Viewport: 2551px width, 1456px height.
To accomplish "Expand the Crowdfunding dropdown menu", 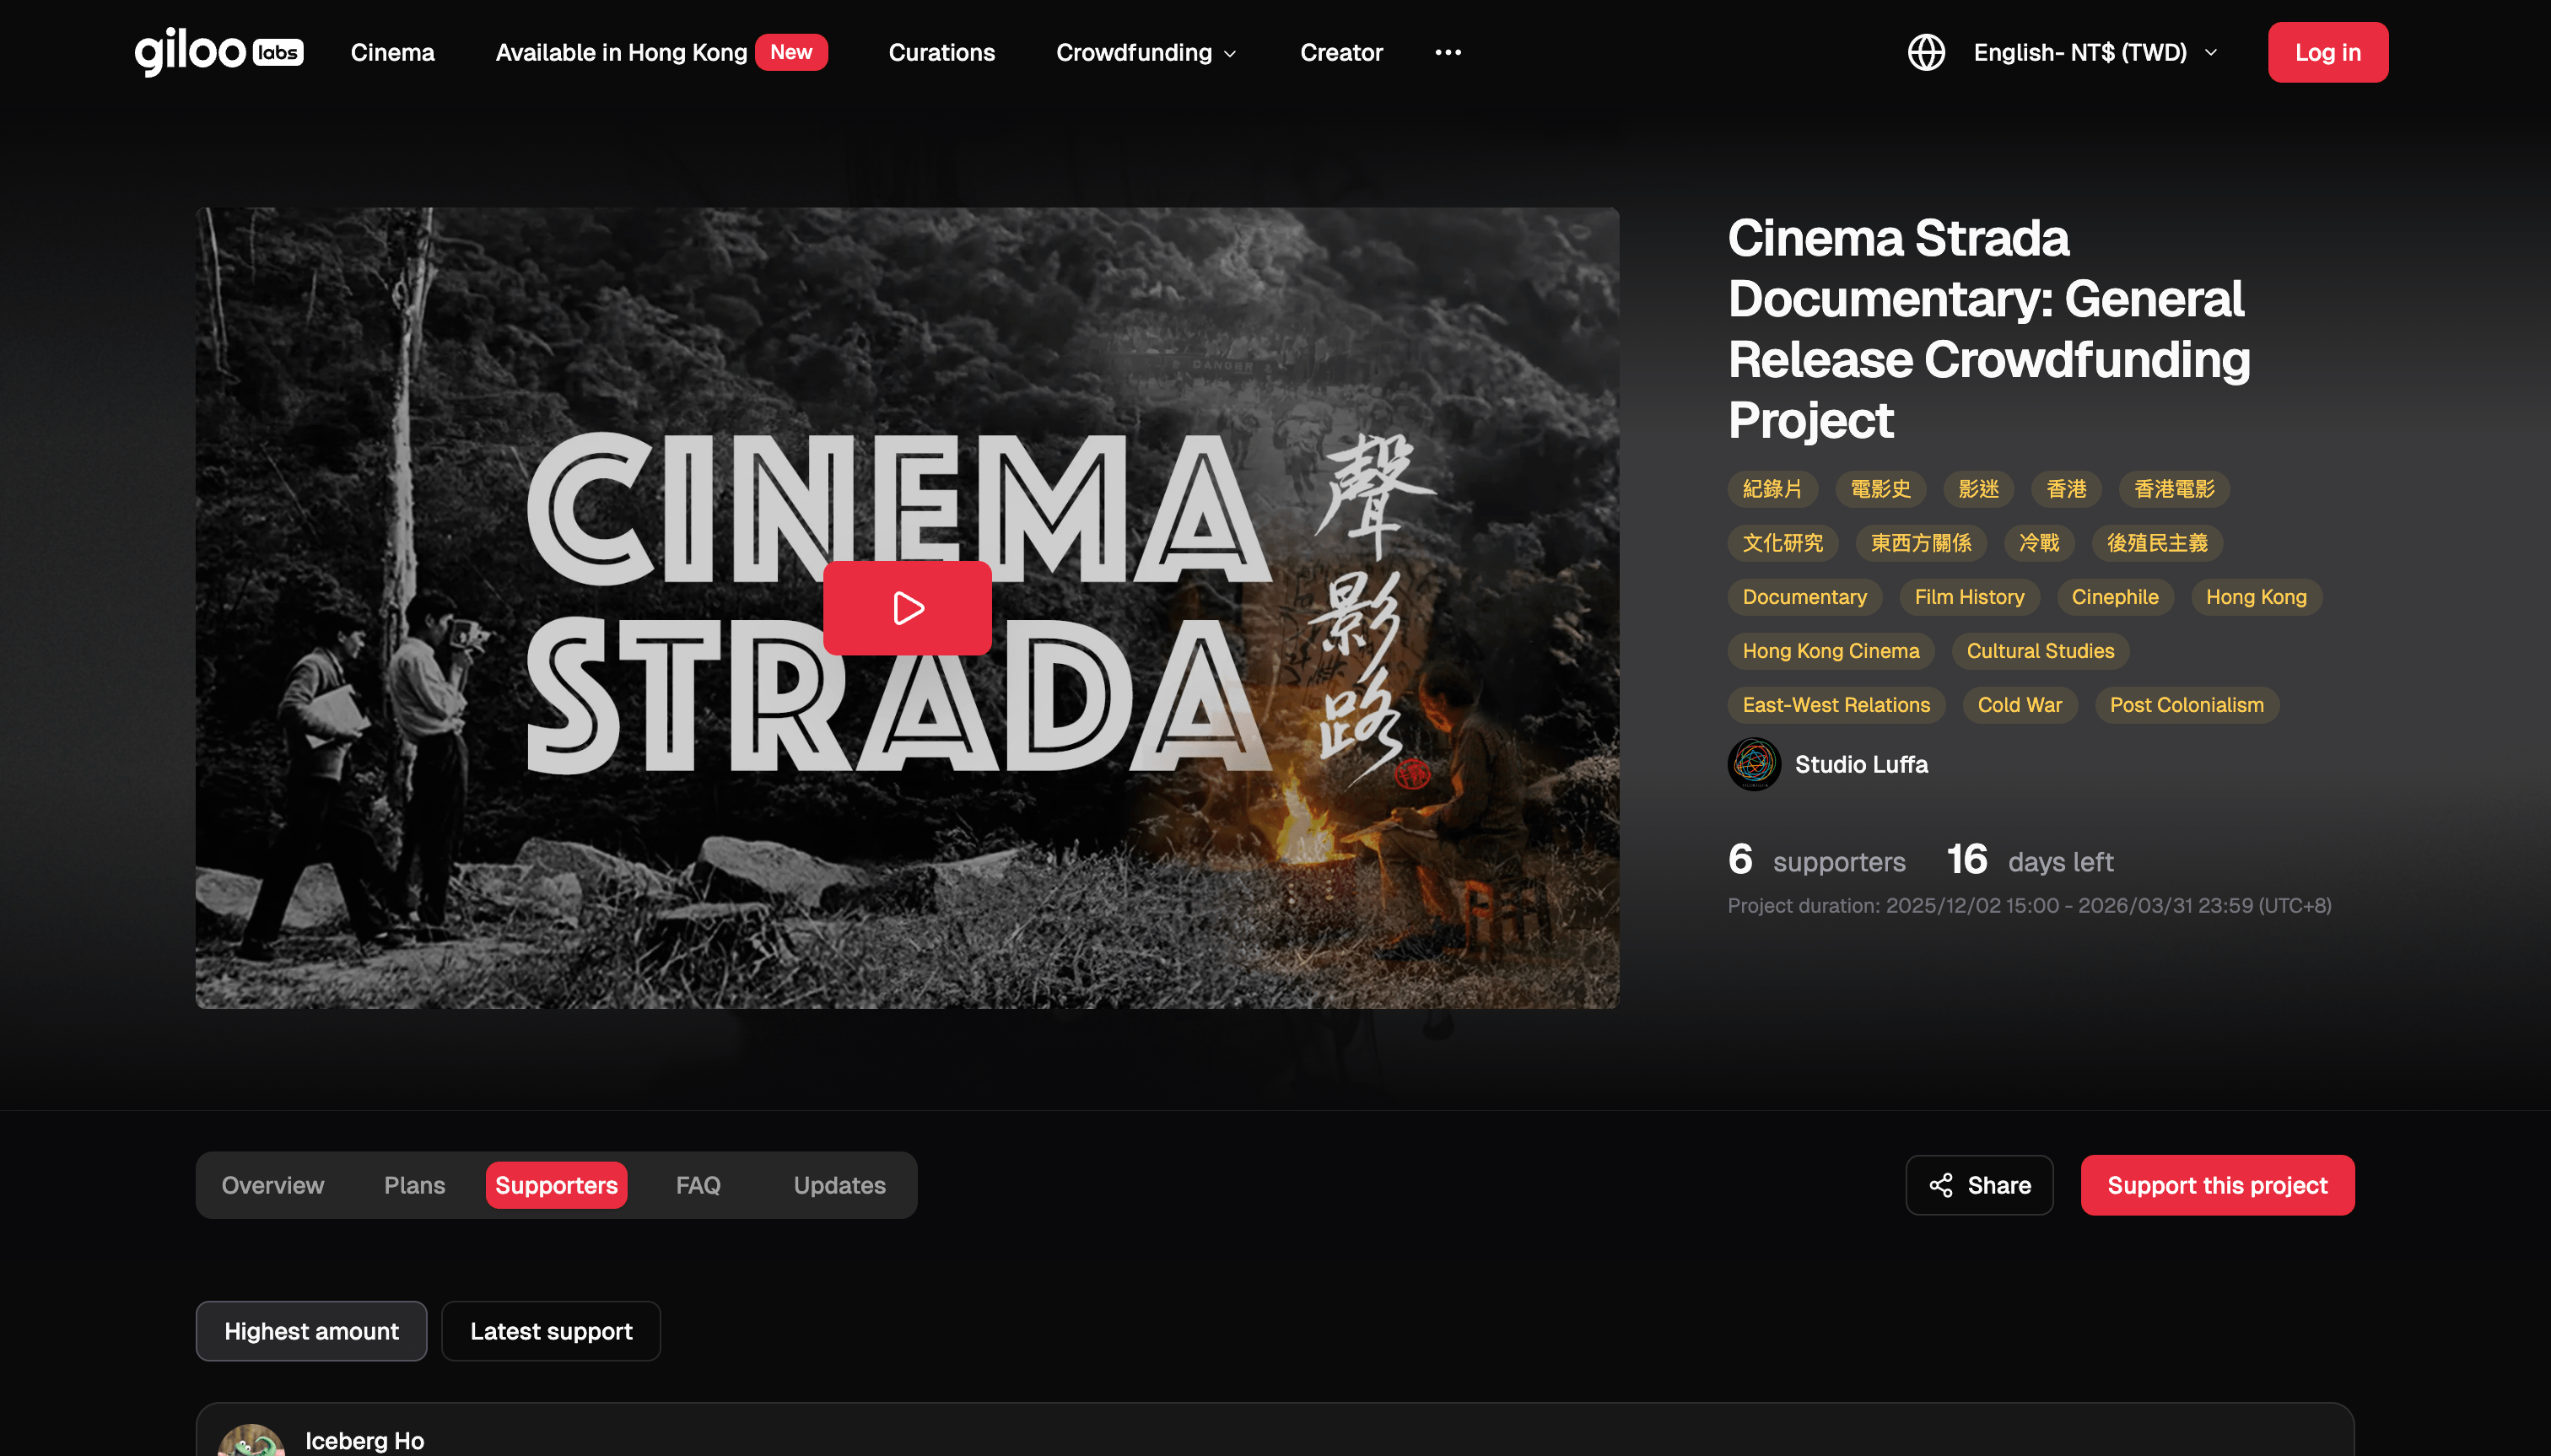I will [x=1146, y=52].
